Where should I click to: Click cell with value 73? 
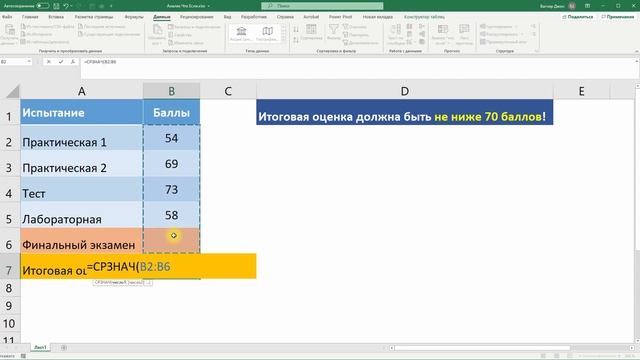[x=171, y=189]
